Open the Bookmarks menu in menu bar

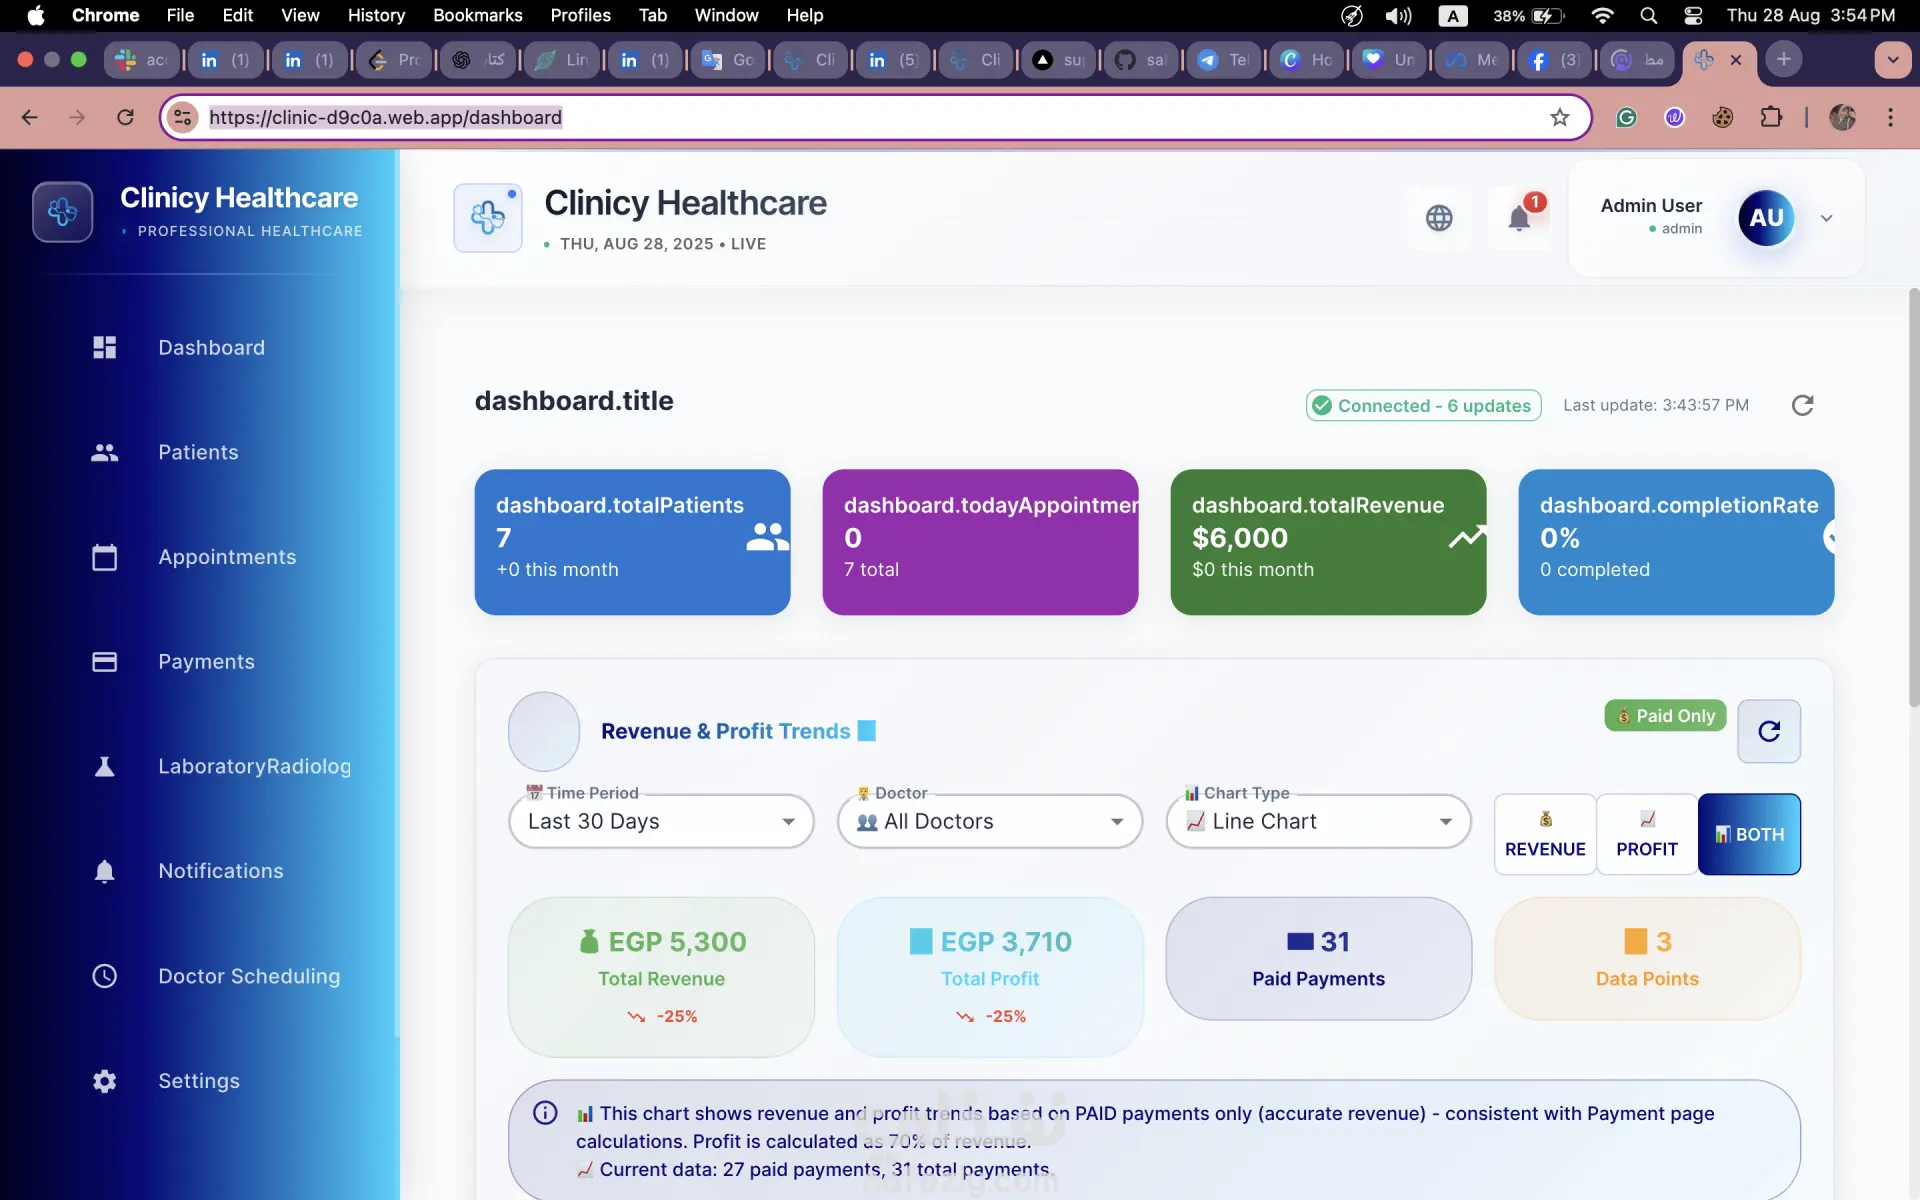(x=477, y=15)
